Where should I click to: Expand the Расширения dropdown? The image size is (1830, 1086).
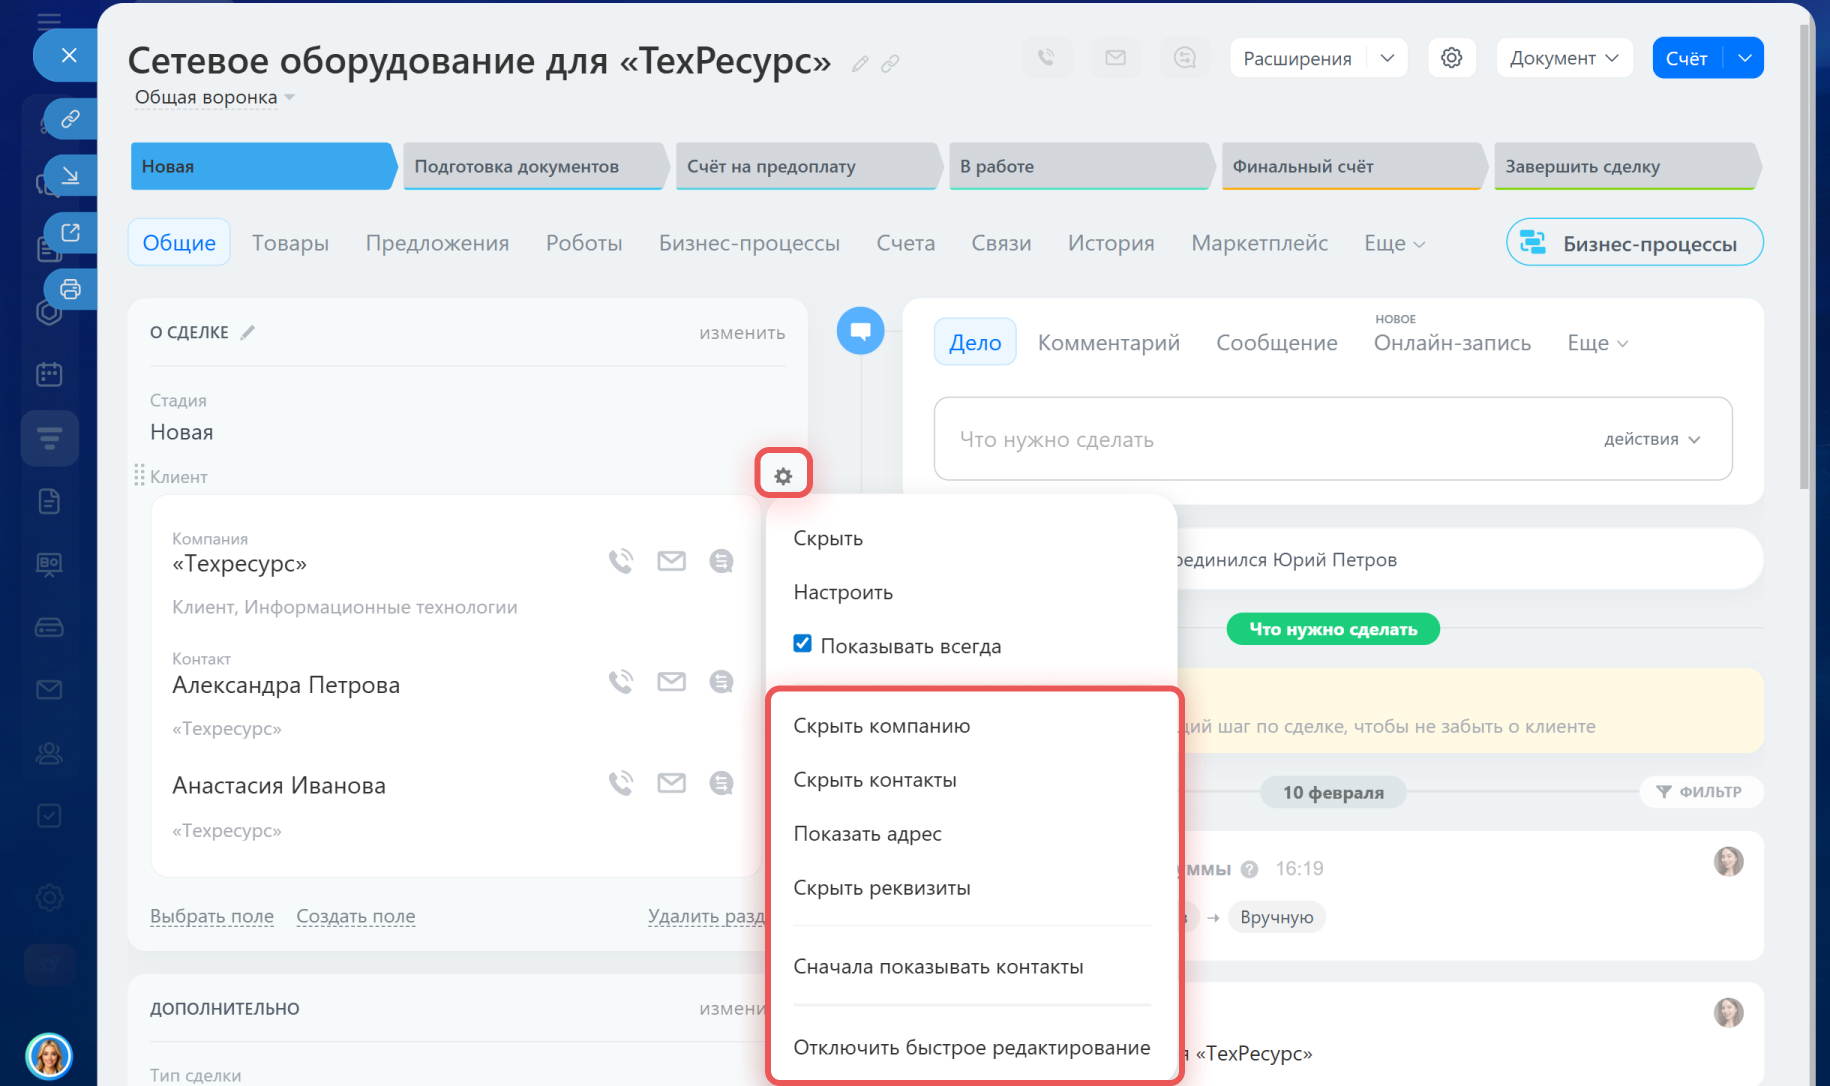coord(1387,58)
